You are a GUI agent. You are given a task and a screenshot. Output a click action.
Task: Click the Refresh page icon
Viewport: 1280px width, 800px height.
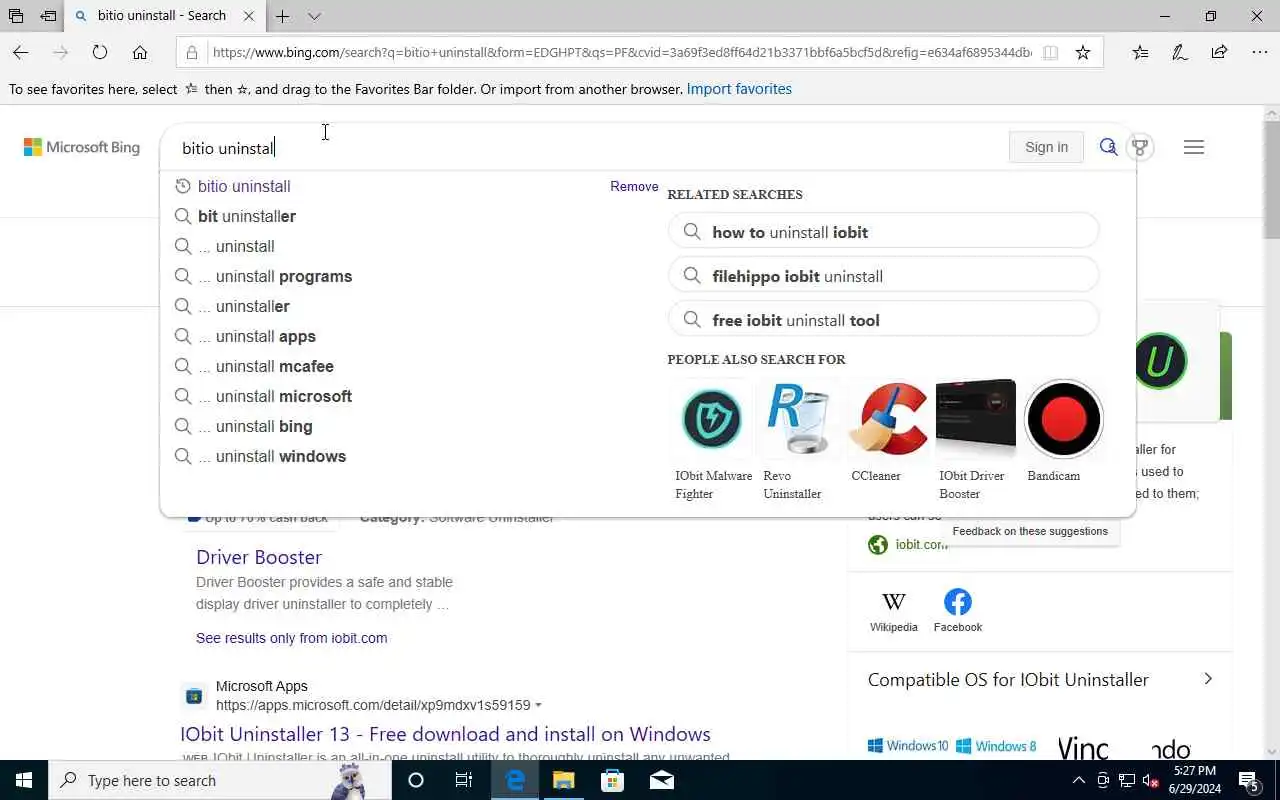[100, 53]
